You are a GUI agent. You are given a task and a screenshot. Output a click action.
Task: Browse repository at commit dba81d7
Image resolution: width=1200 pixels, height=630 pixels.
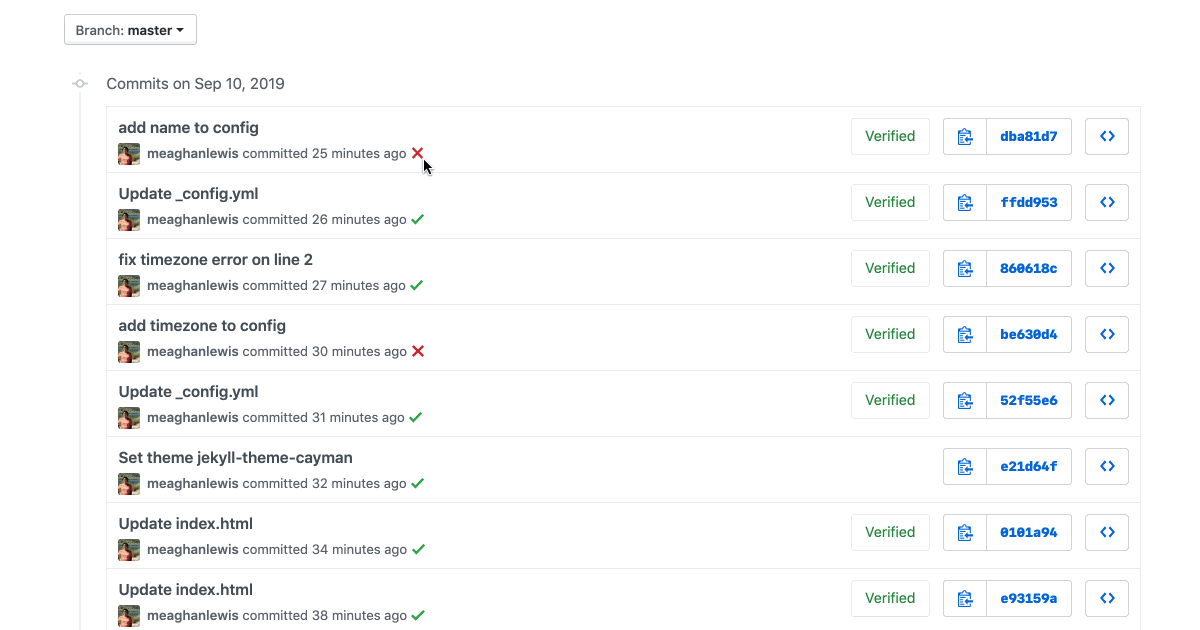coord(1106,136)
